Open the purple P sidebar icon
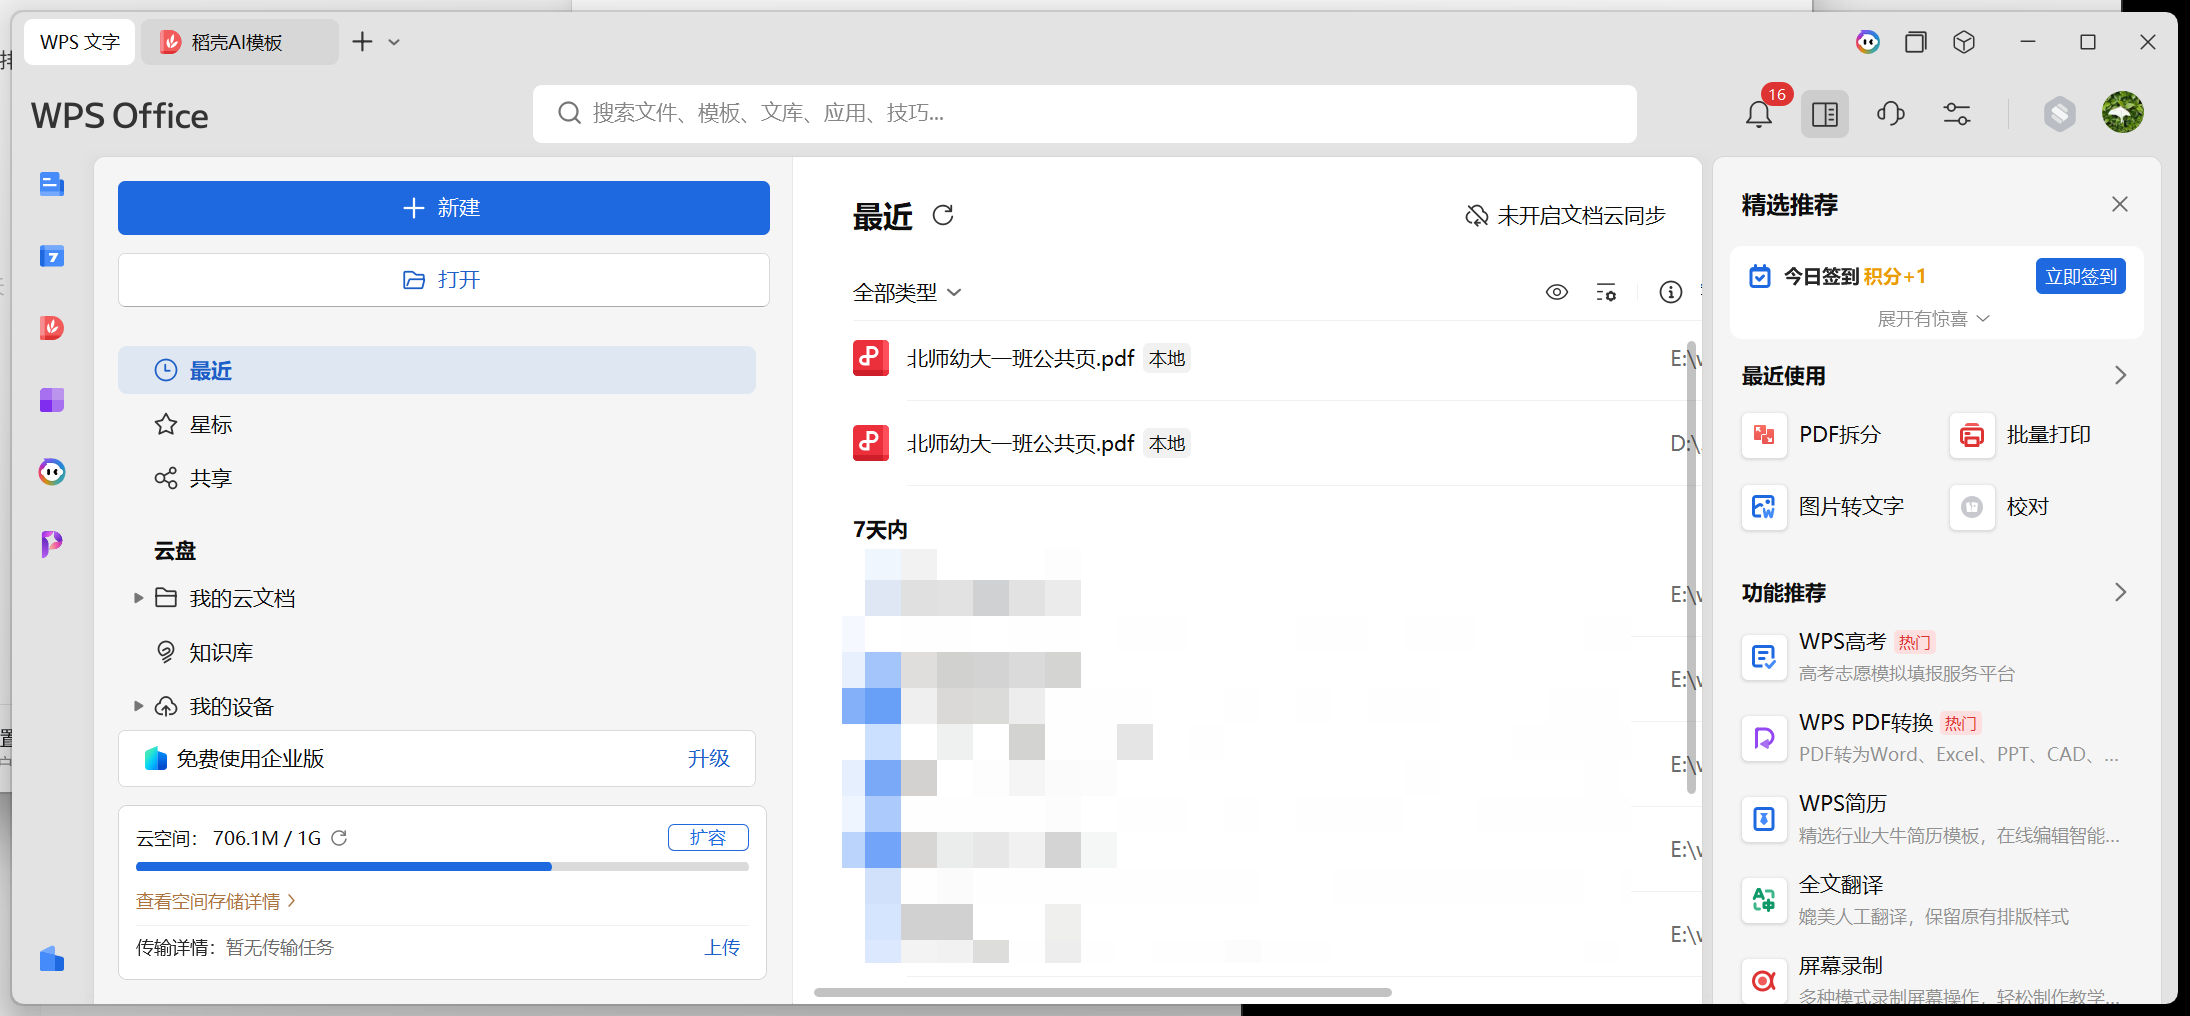 coord(52,544)
